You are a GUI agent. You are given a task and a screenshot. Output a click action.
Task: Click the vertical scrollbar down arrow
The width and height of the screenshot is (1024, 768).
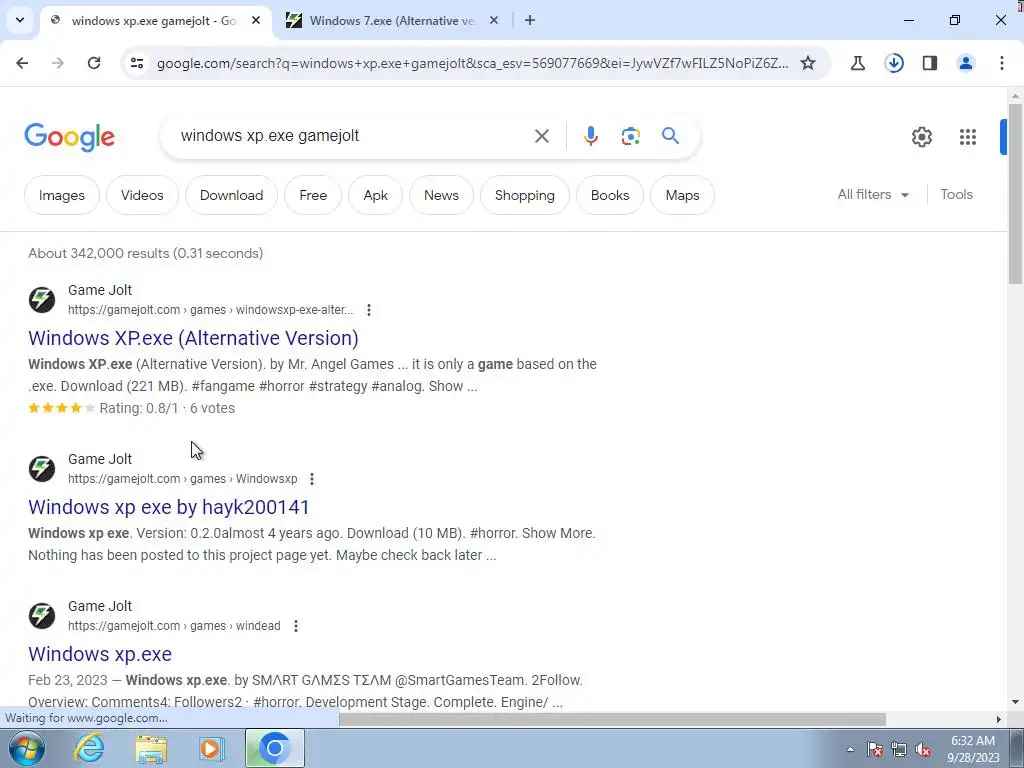[1015, 703]
